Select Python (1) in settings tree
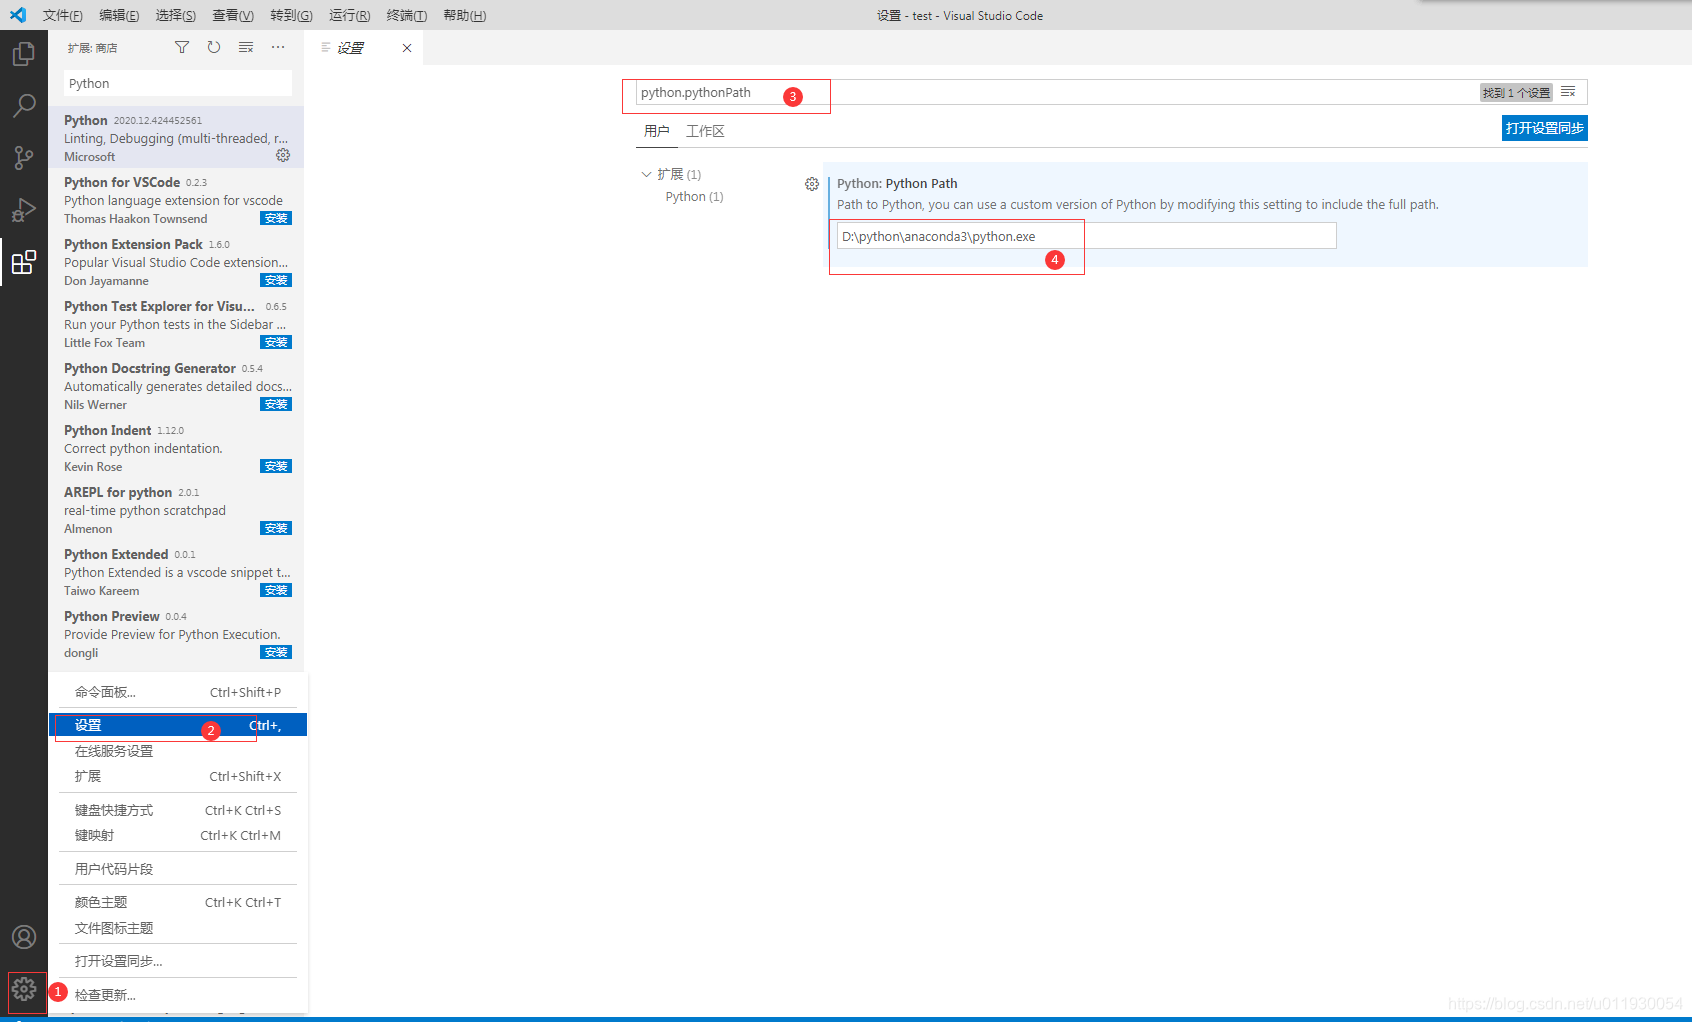The image size is (1692, 1022). point(694,197)
